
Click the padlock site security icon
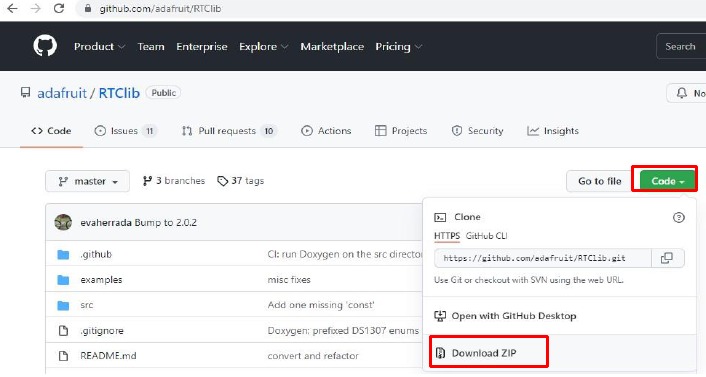[x=88, y=9]
